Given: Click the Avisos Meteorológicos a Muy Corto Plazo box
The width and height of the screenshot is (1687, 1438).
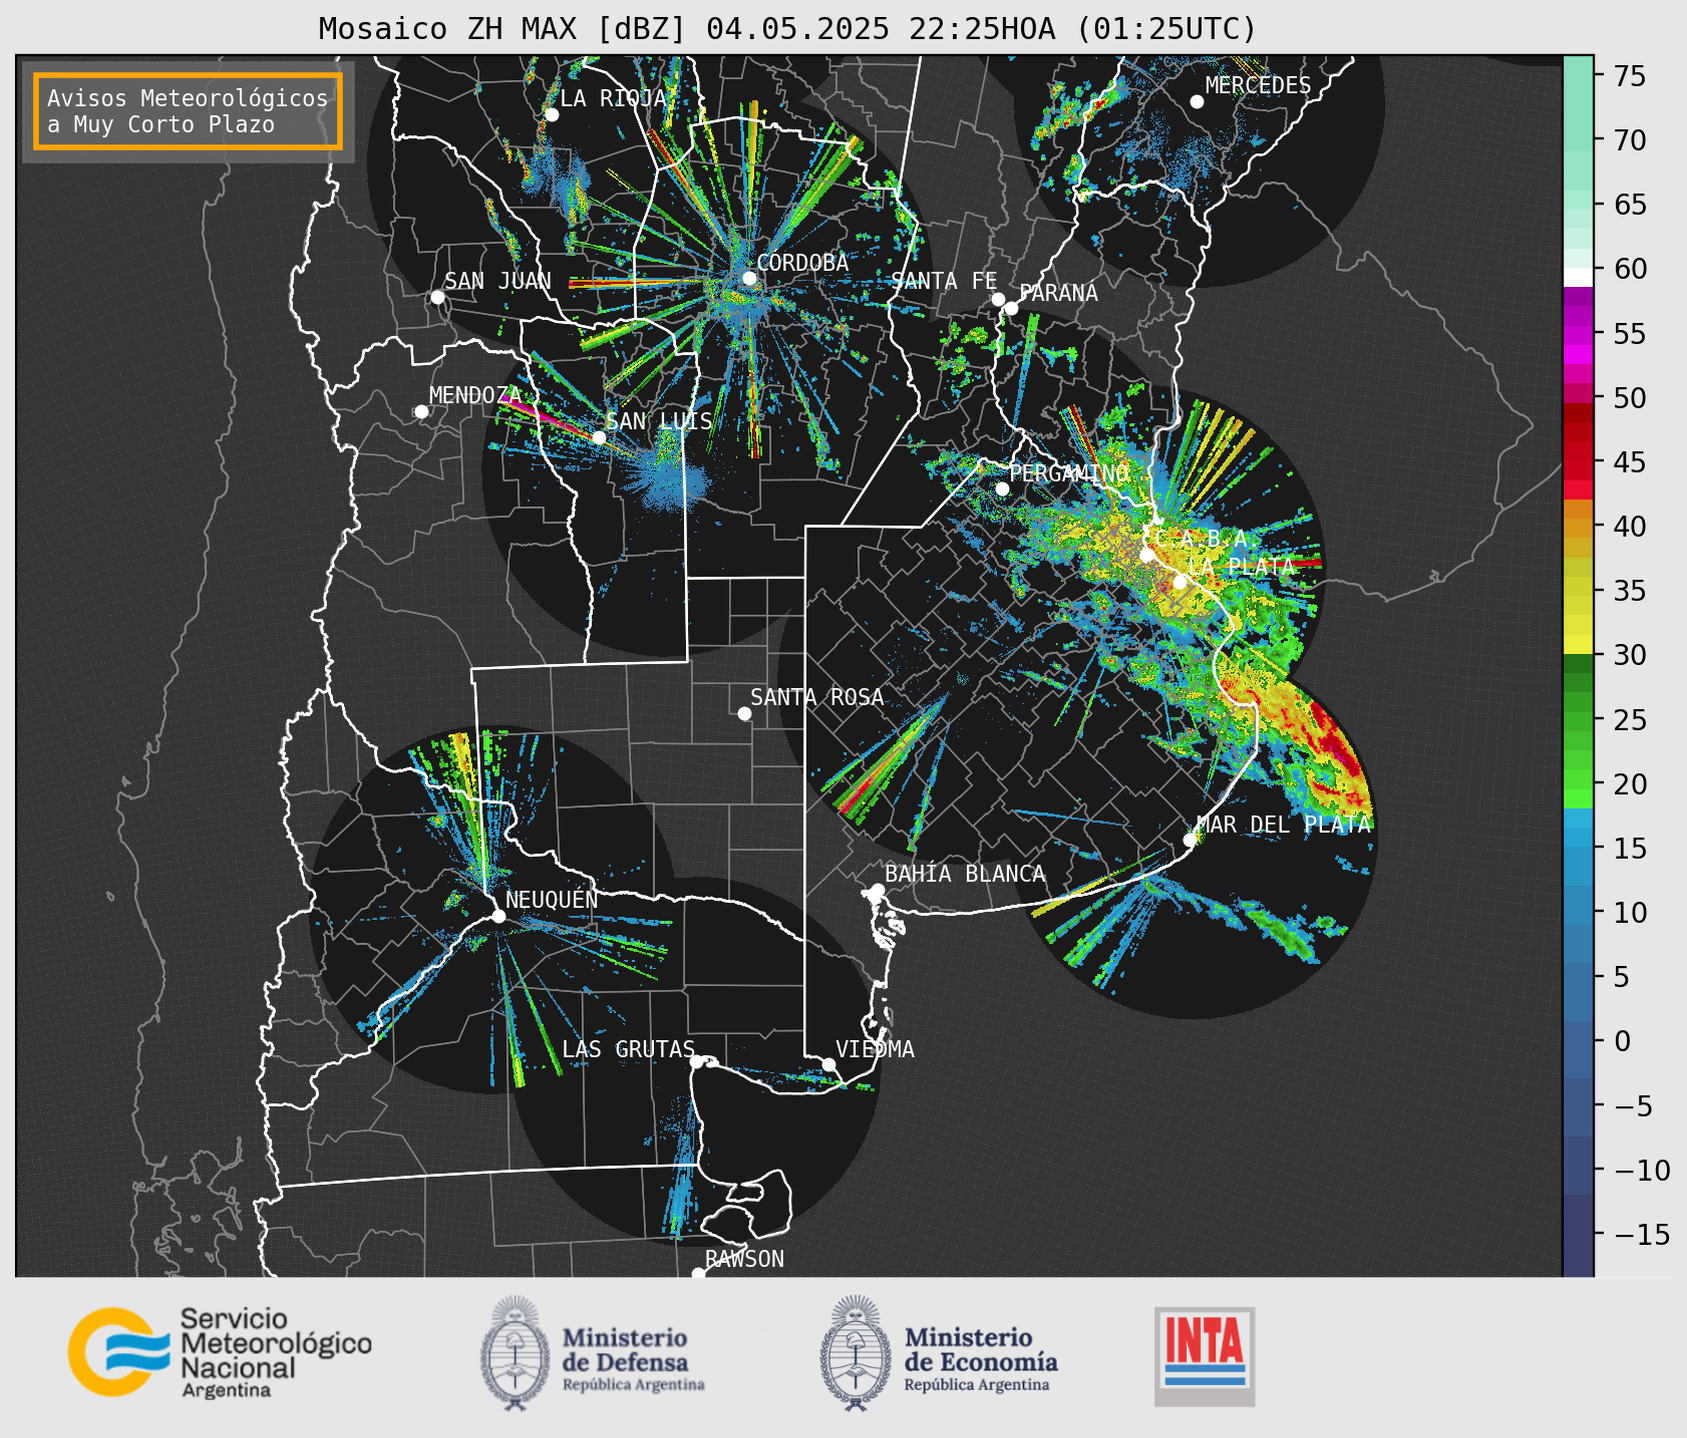Looking at the screenshot, I should (188, 111).
